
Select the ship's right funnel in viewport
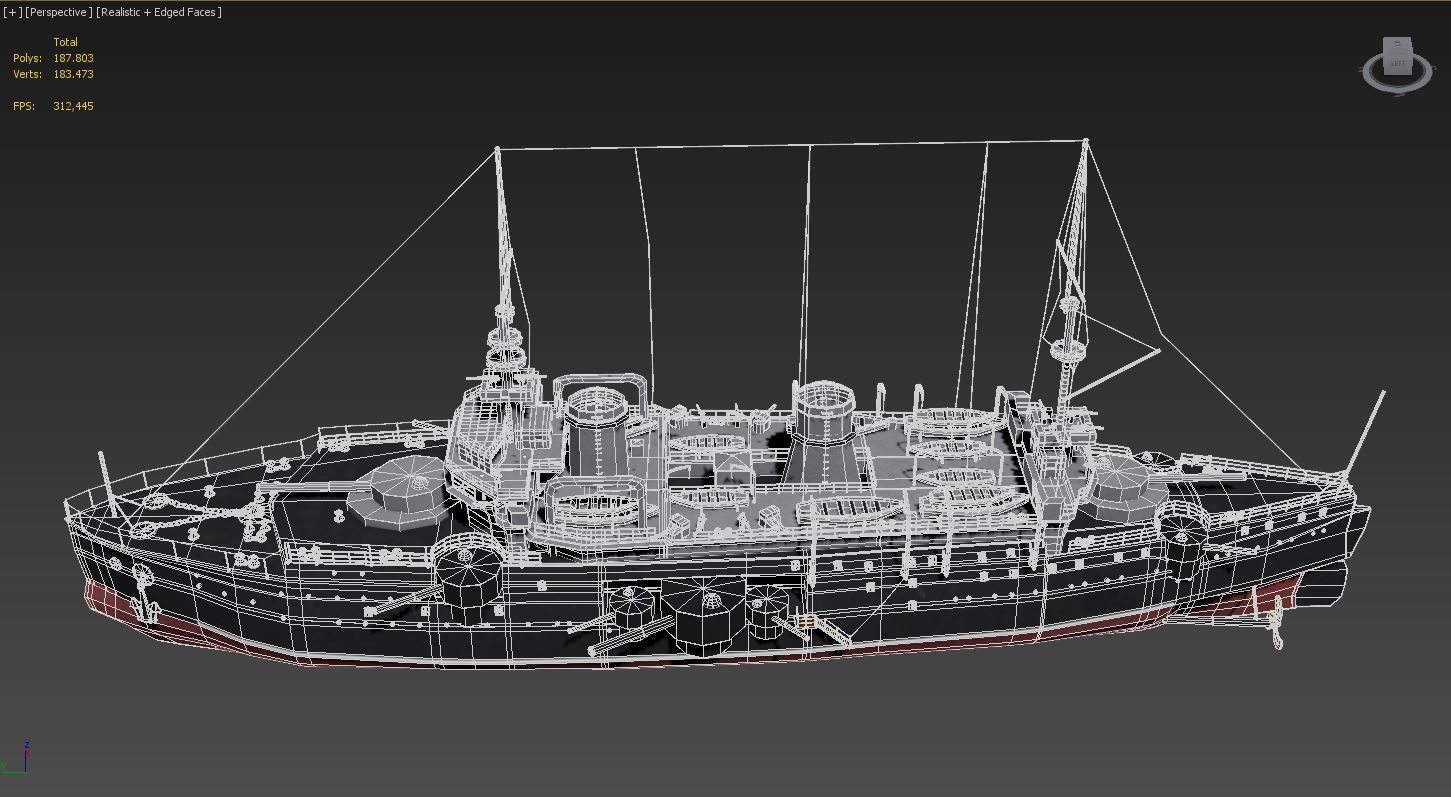[824, 432]
